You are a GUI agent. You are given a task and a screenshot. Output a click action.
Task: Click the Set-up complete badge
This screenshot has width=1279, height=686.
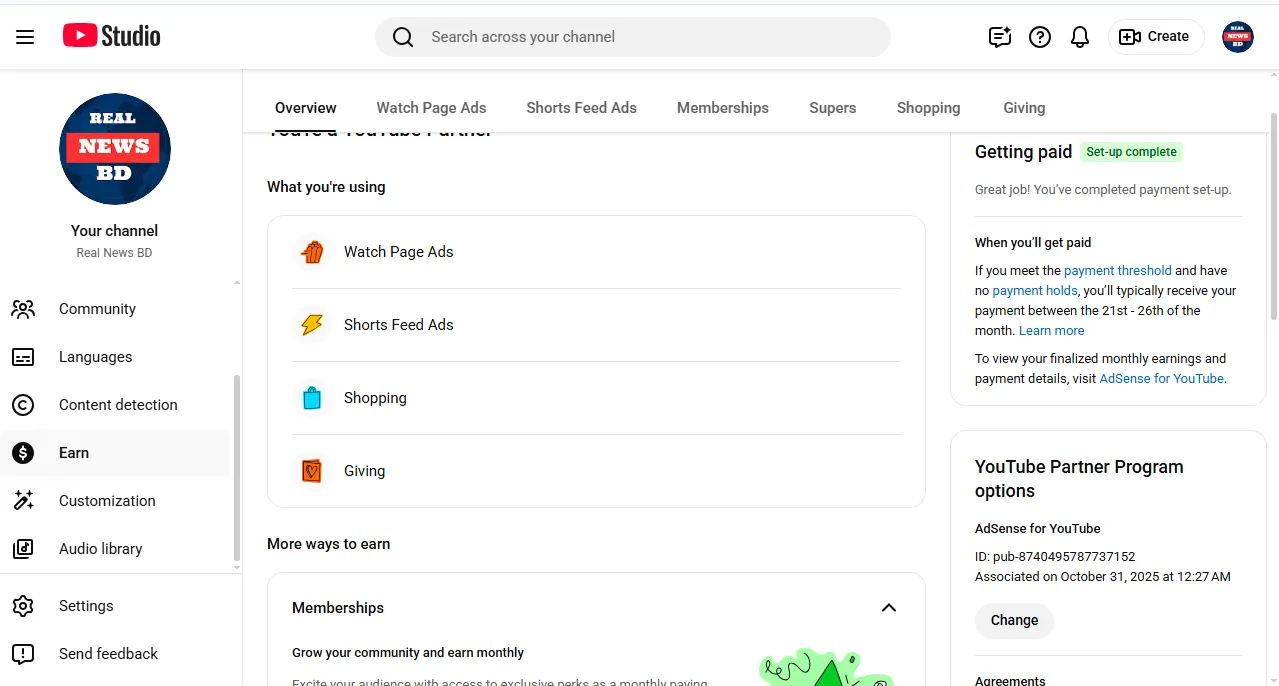(x=1132, y=152)
